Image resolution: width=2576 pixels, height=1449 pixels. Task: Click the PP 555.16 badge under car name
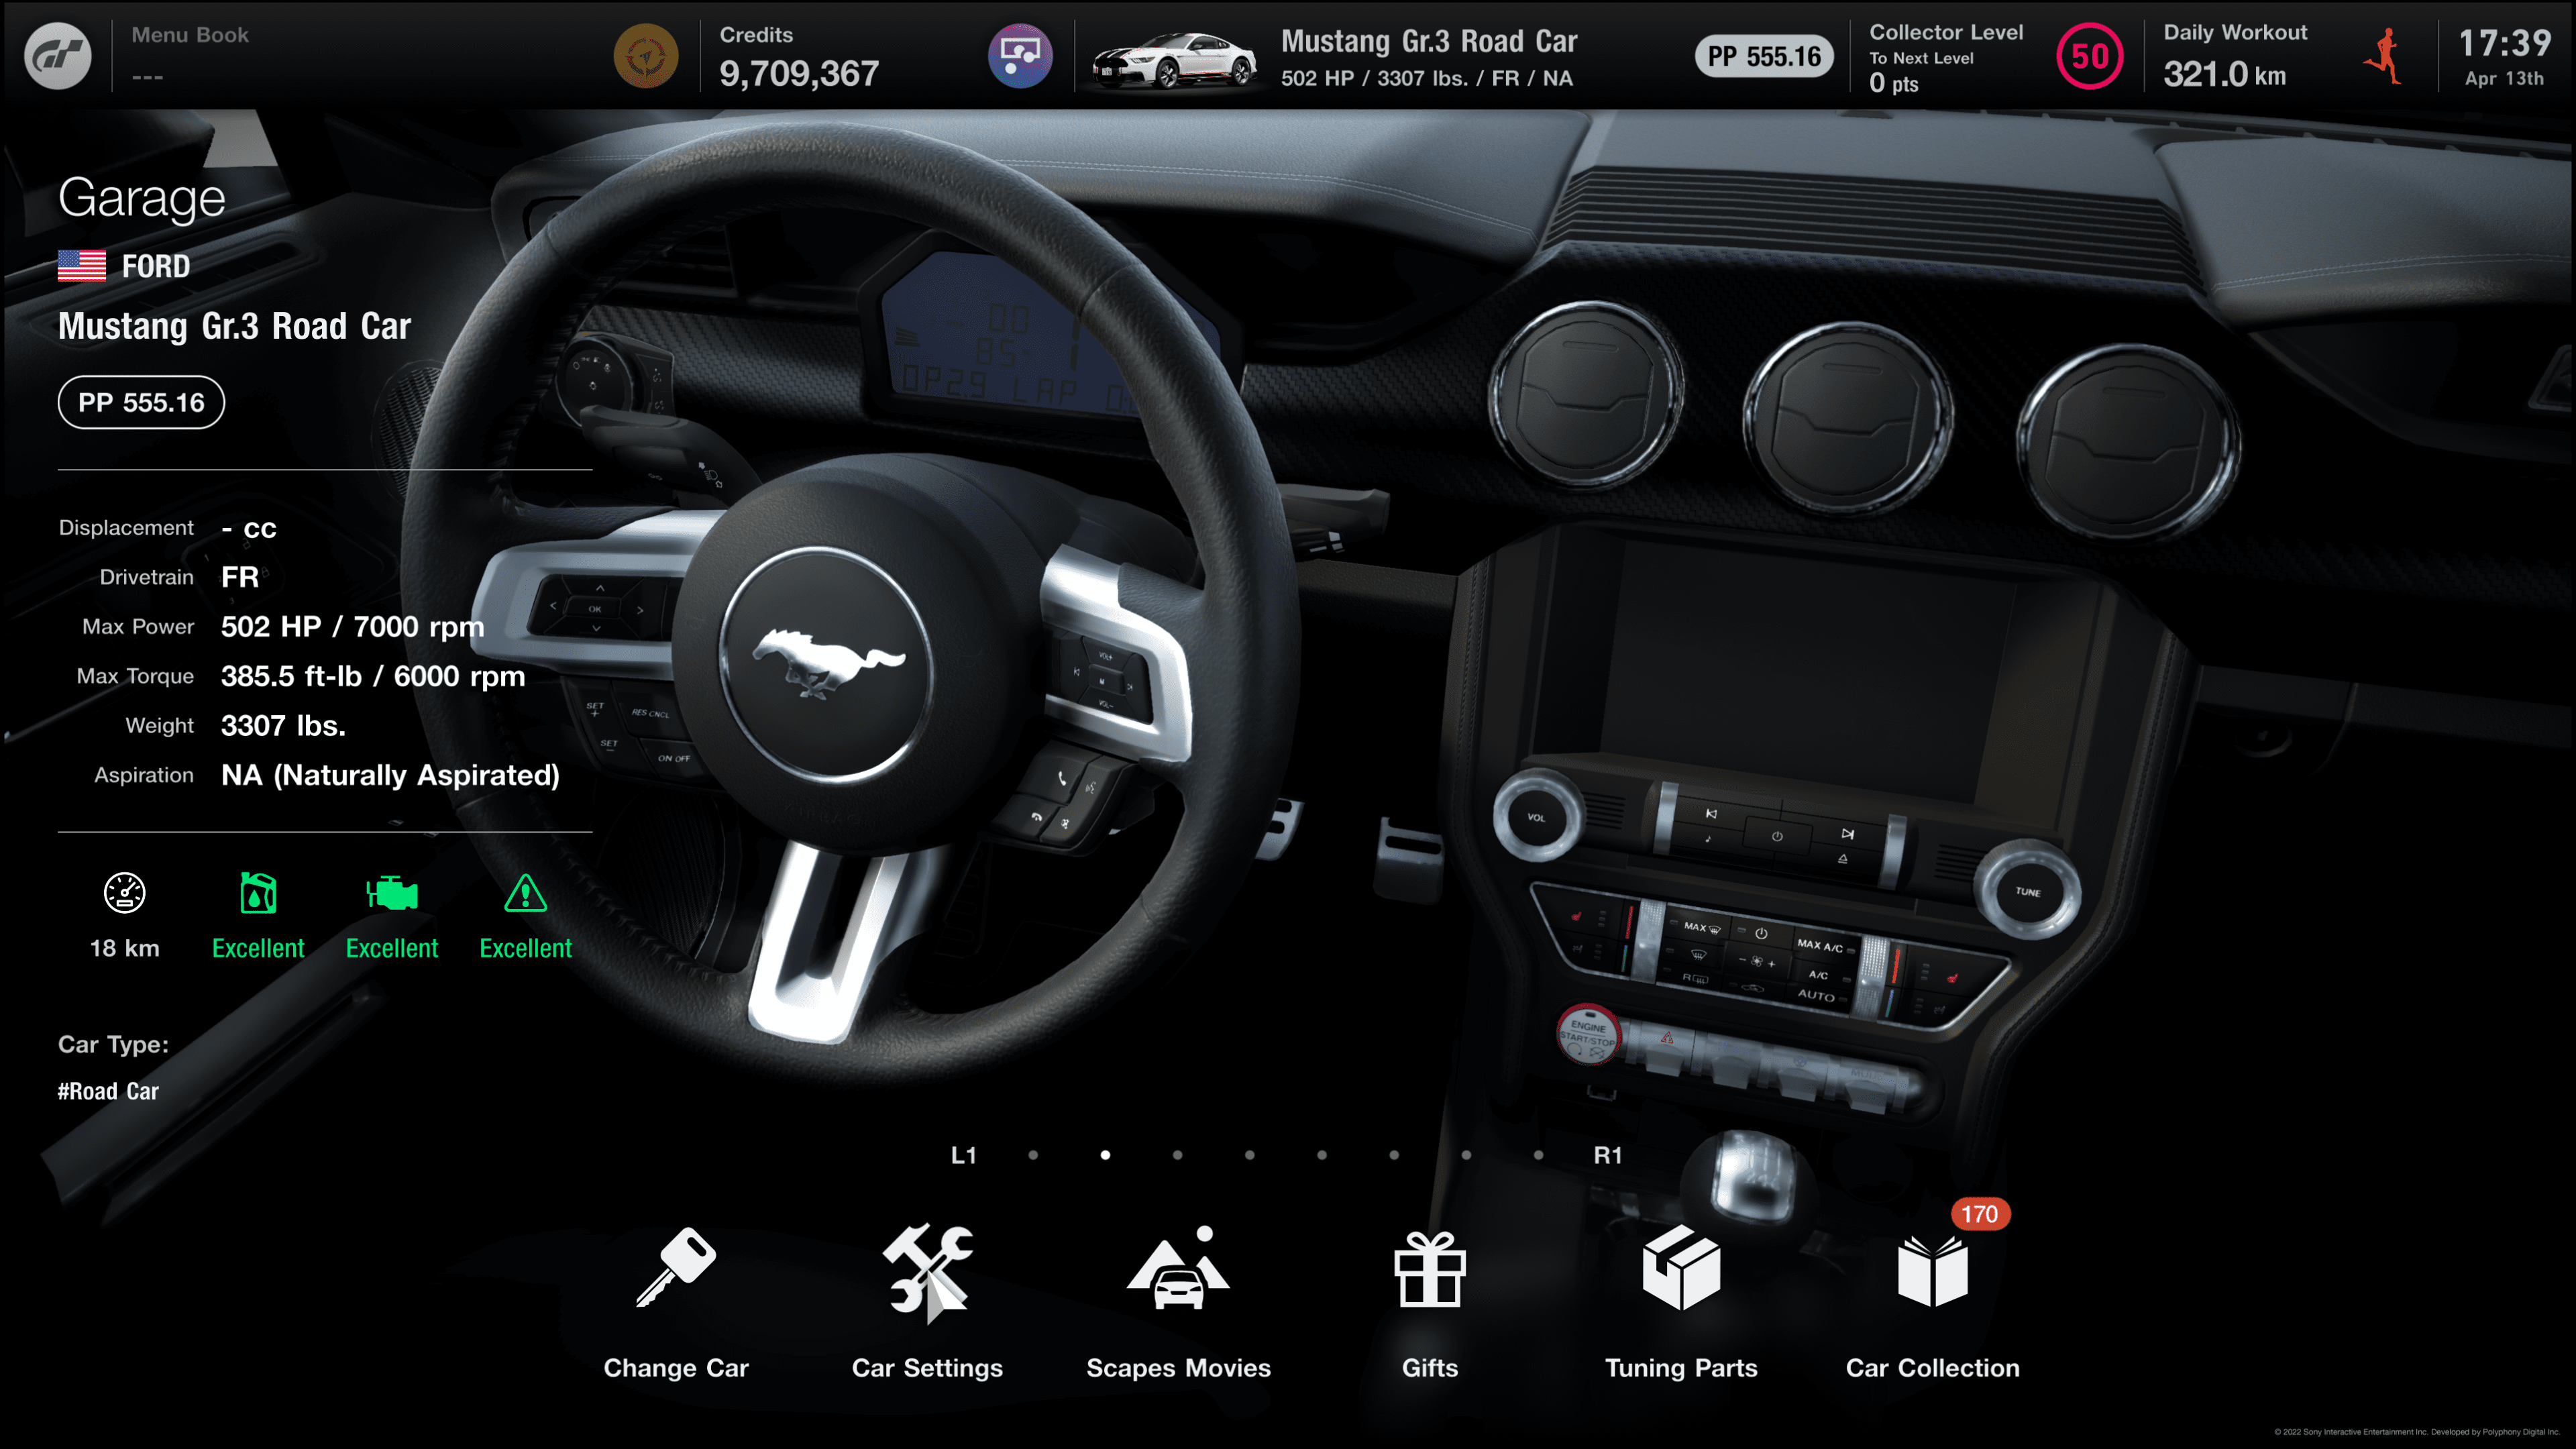[x=141, y=402]
